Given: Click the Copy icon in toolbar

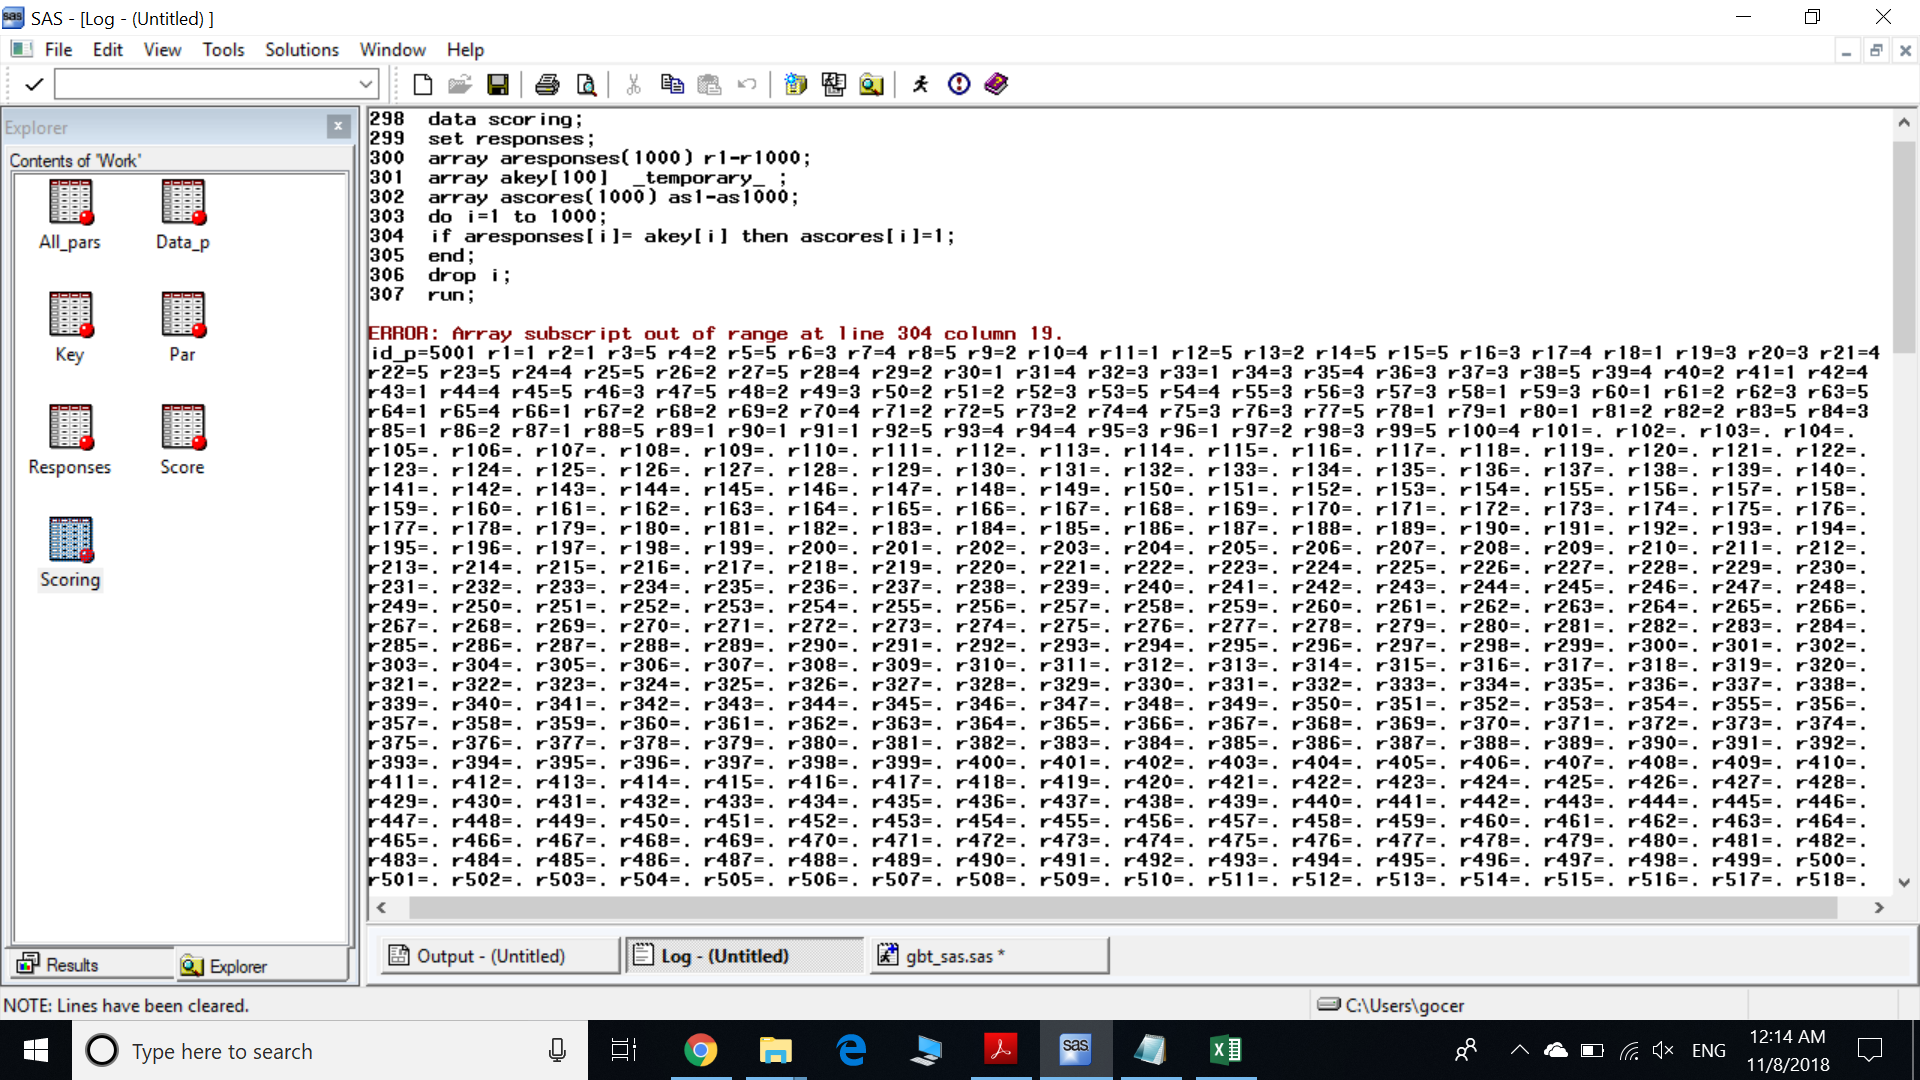Looking at the screenshot, I should tap(672, 85).
